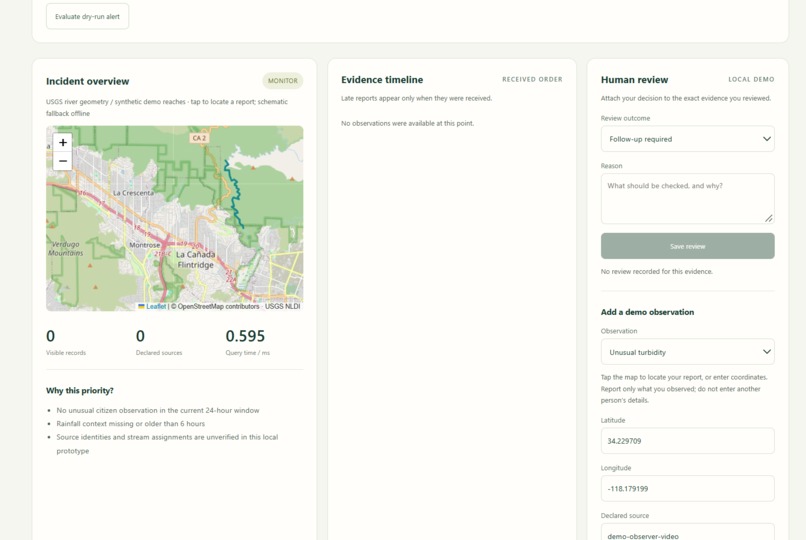Click the Add a demo observation heading

(x=647, y=312)
